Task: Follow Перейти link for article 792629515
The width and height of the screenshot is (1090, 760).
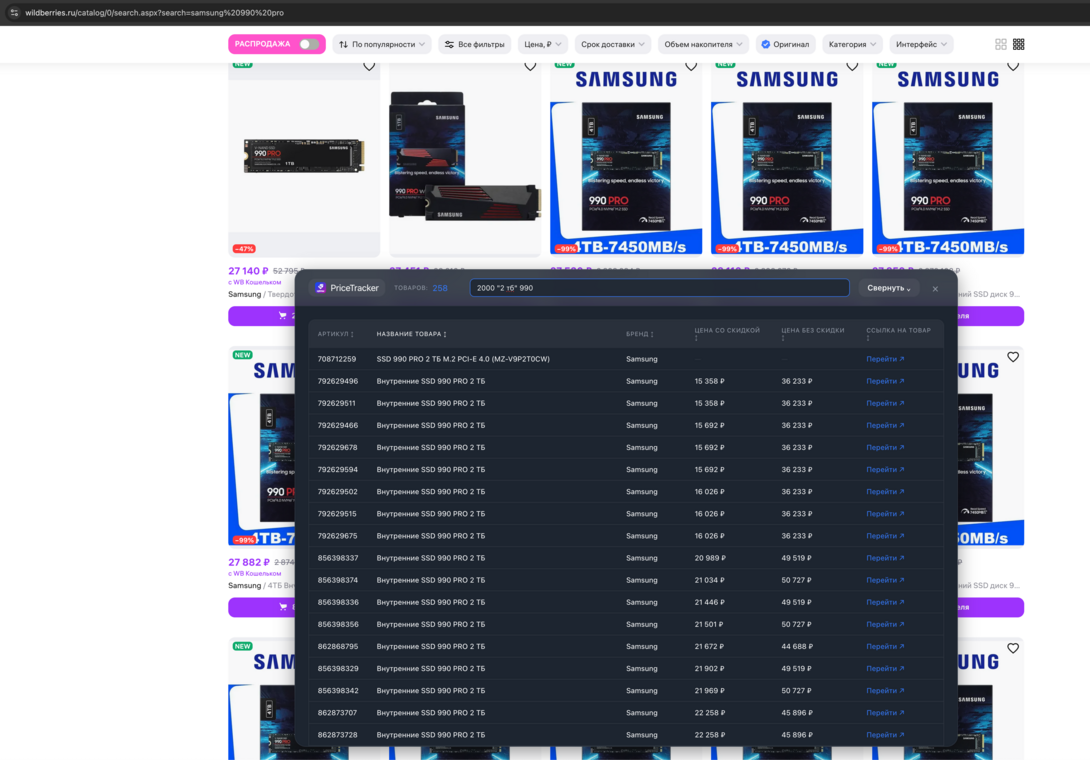Action: 885,514
